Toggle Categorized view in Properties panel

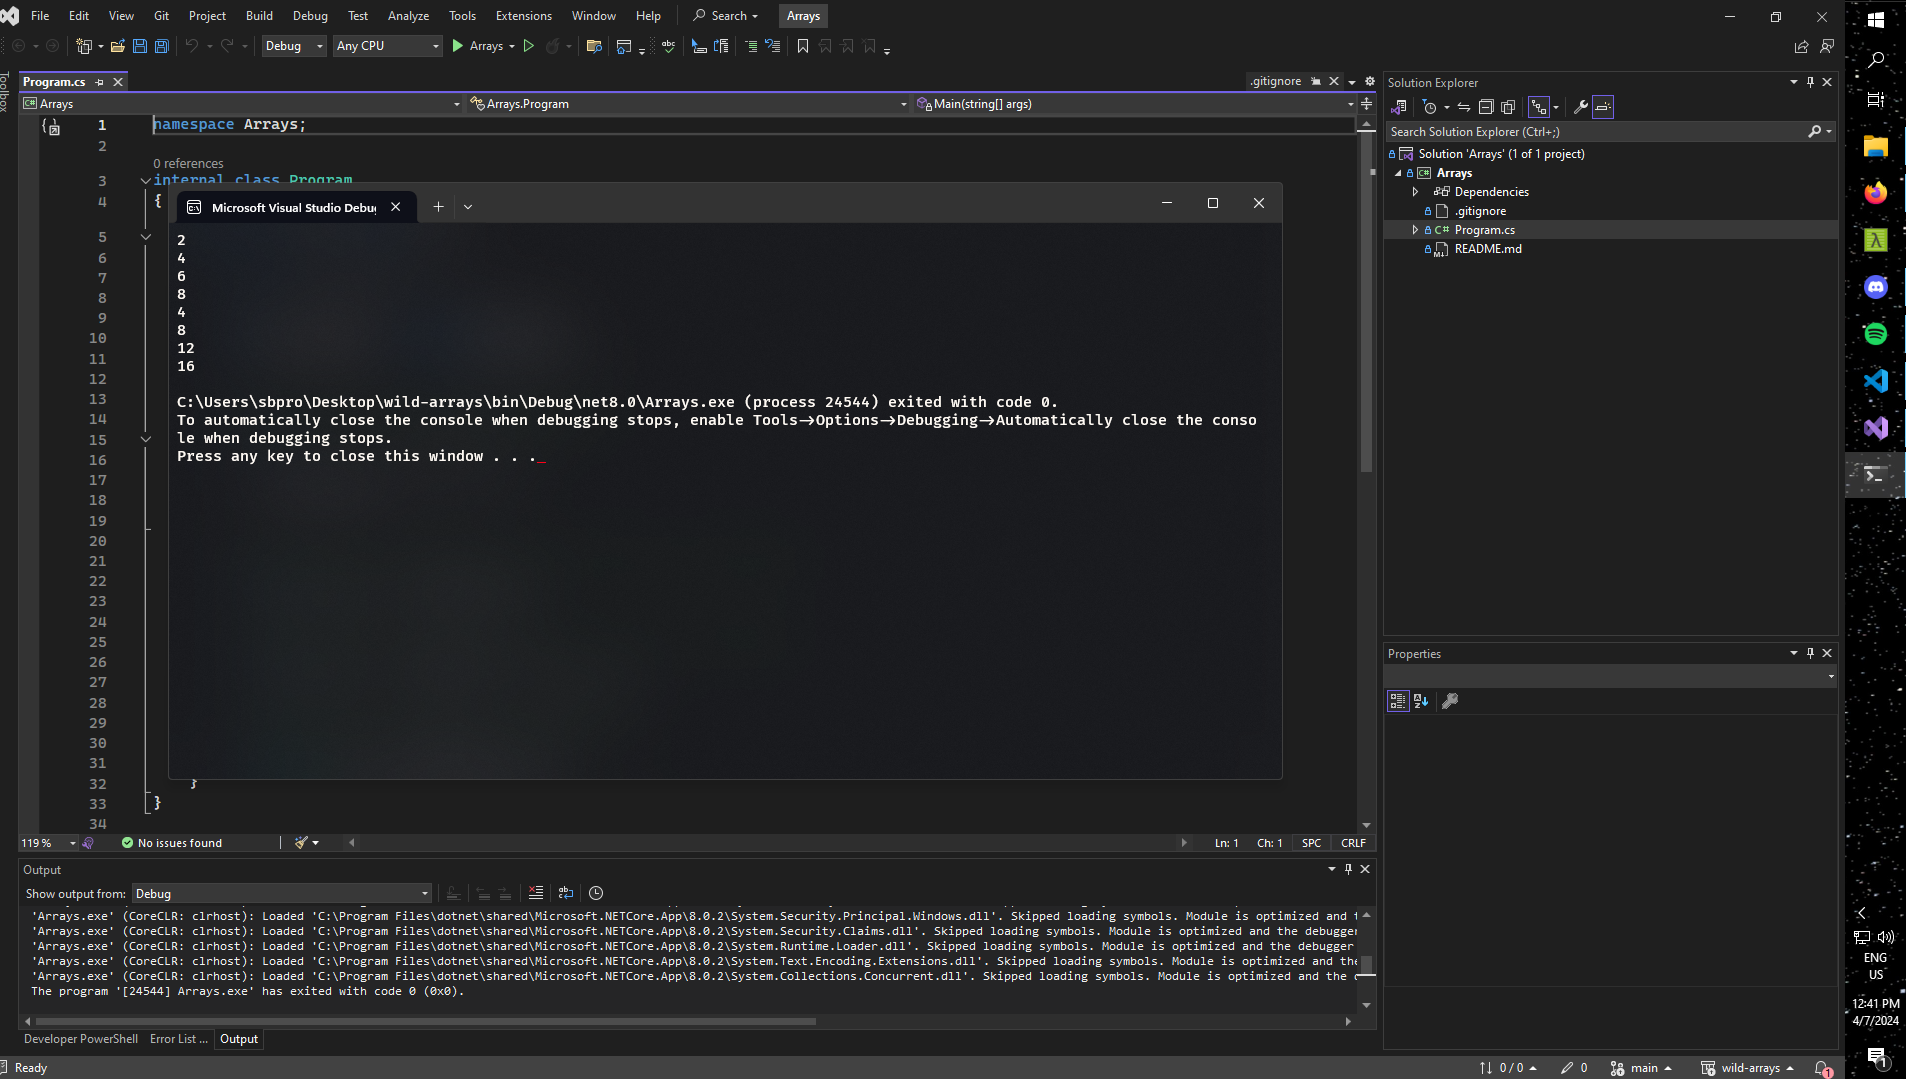(x=1398, y=701)
